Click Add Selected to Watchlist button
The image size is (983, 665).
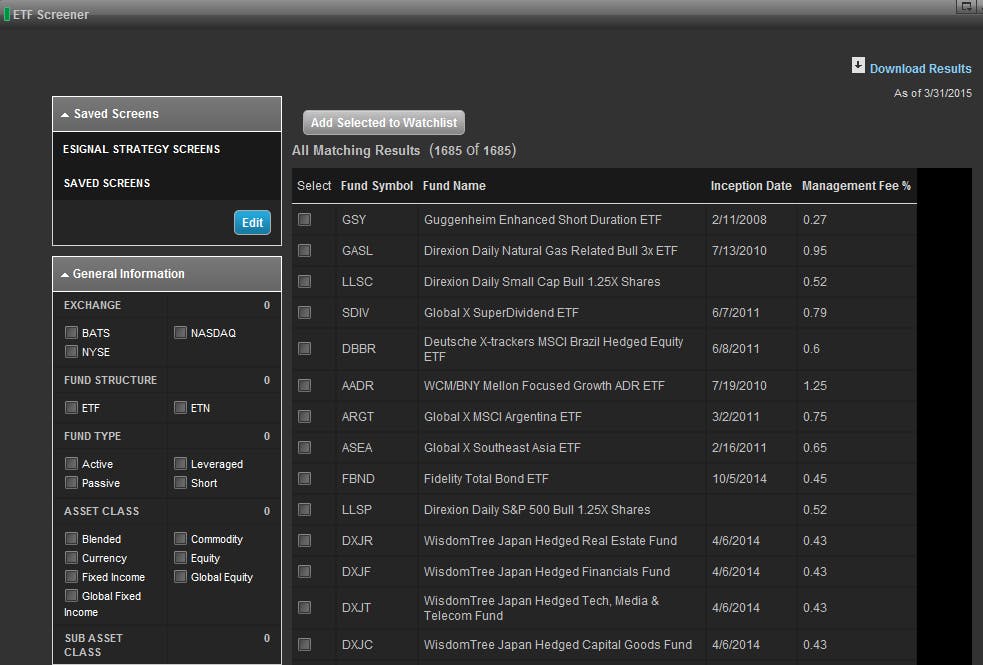pyautogui.click(x=384, y=122)
